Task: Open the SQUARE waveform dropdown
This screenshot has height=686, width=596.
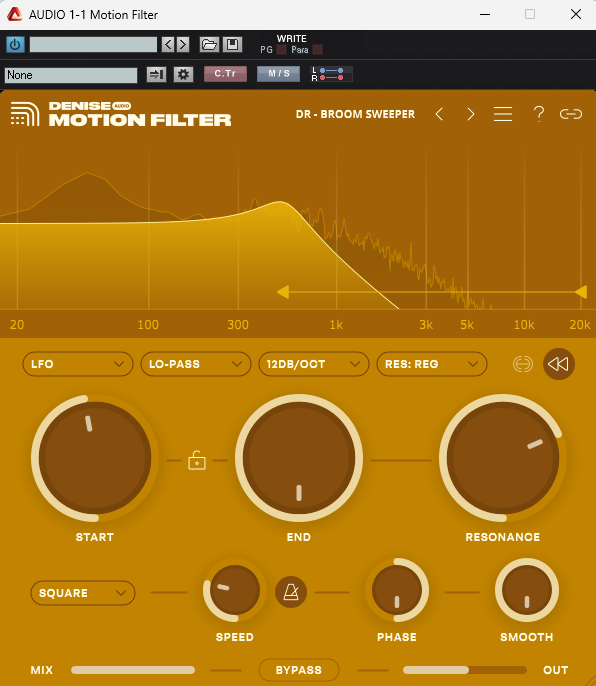Action: [x=83, y=593]
